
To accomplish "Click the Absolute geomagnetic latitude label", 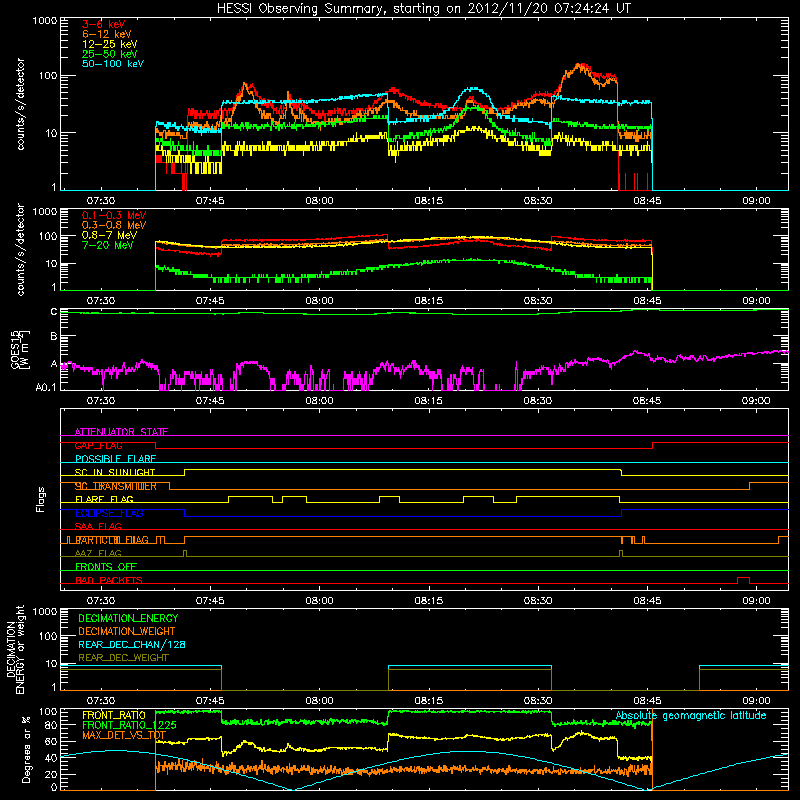I will pyautogui.click(x=691, y=716).
